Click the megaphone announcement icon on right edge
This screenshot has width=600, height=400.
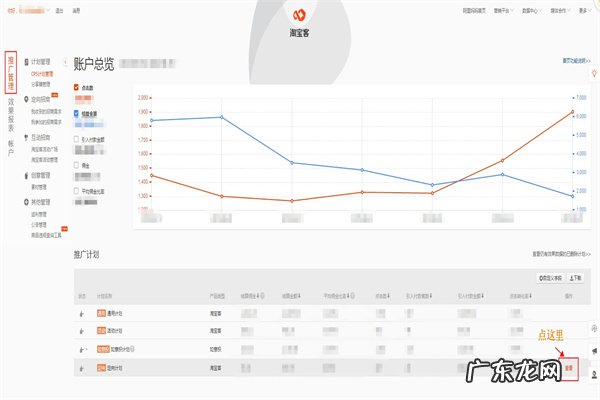(594, 351)
